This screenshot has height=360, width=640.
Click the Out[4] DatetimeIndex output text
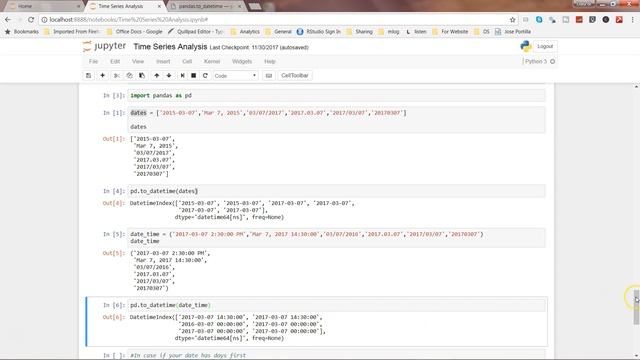pos(242,210)
